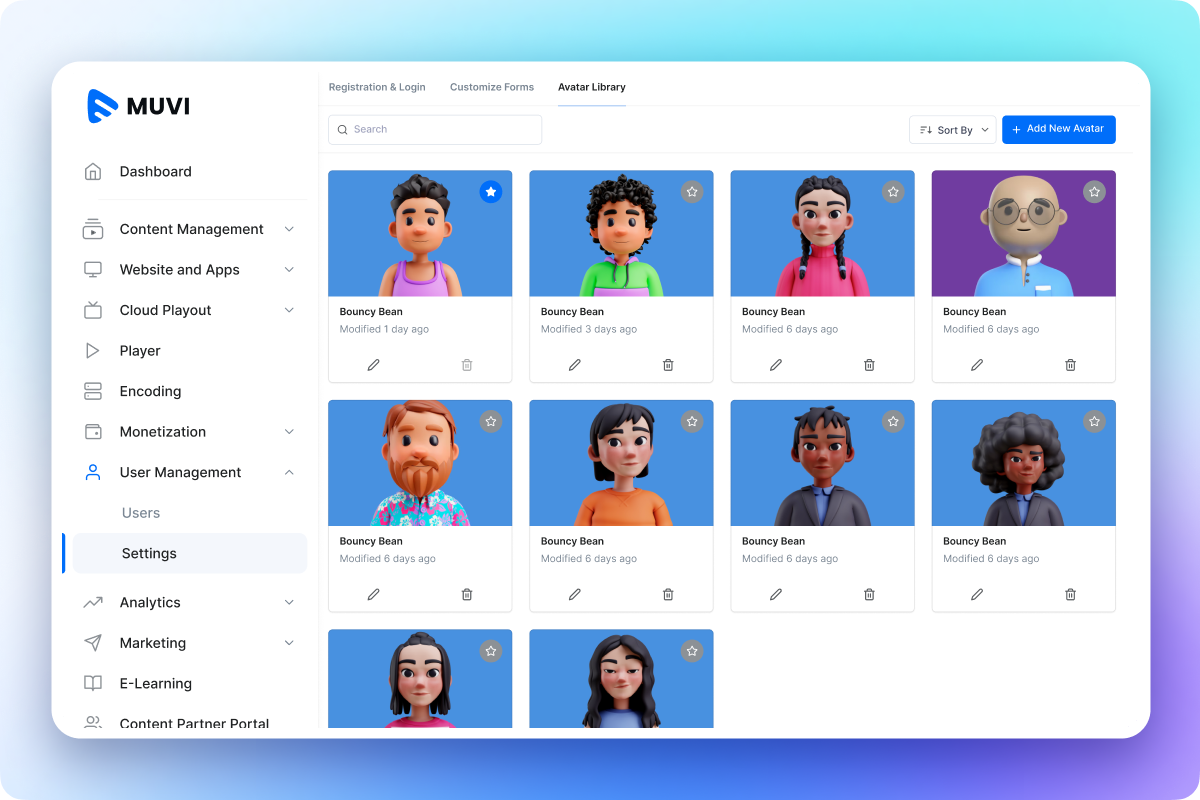Click the green hoodie avatar image
Screen dimensions: 1200x800
pos(621,233)
